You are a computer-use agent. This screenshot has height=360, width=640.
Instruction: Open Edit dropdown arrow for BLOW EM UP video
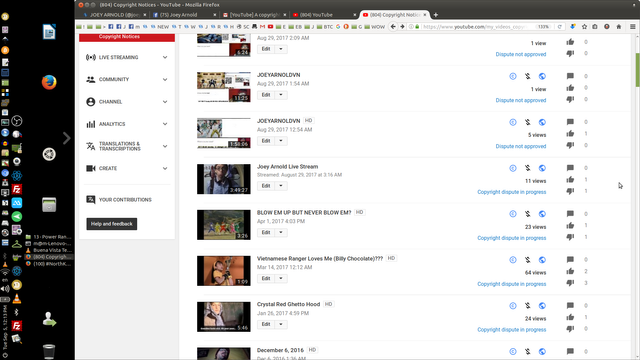coord(281,232)
